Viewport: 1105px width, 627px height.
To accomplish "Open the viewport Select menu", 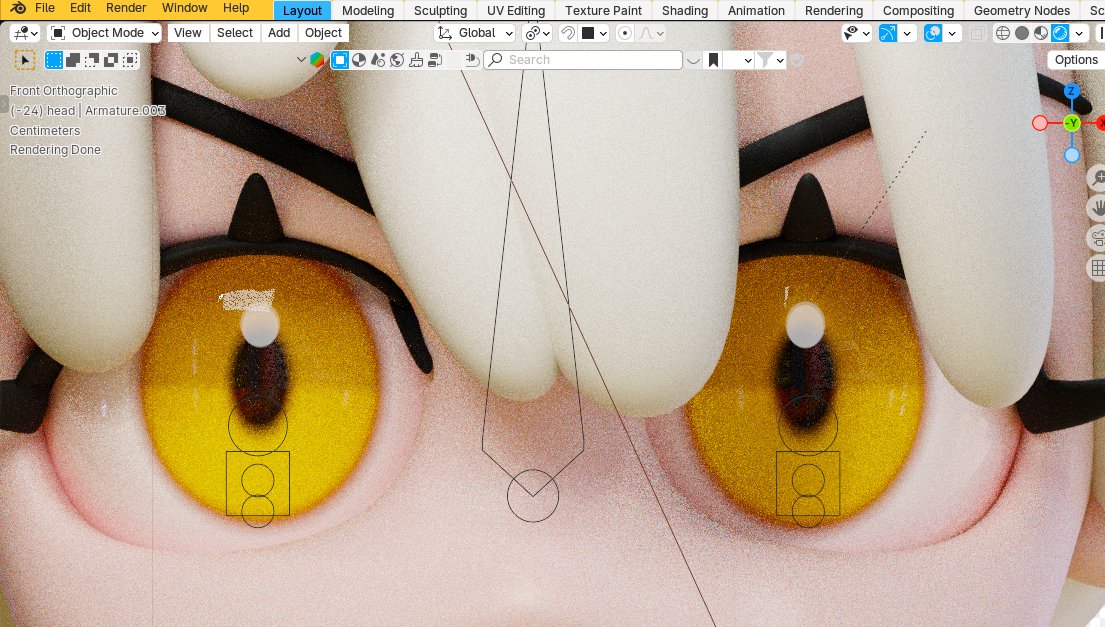I will tap(235, 33).
